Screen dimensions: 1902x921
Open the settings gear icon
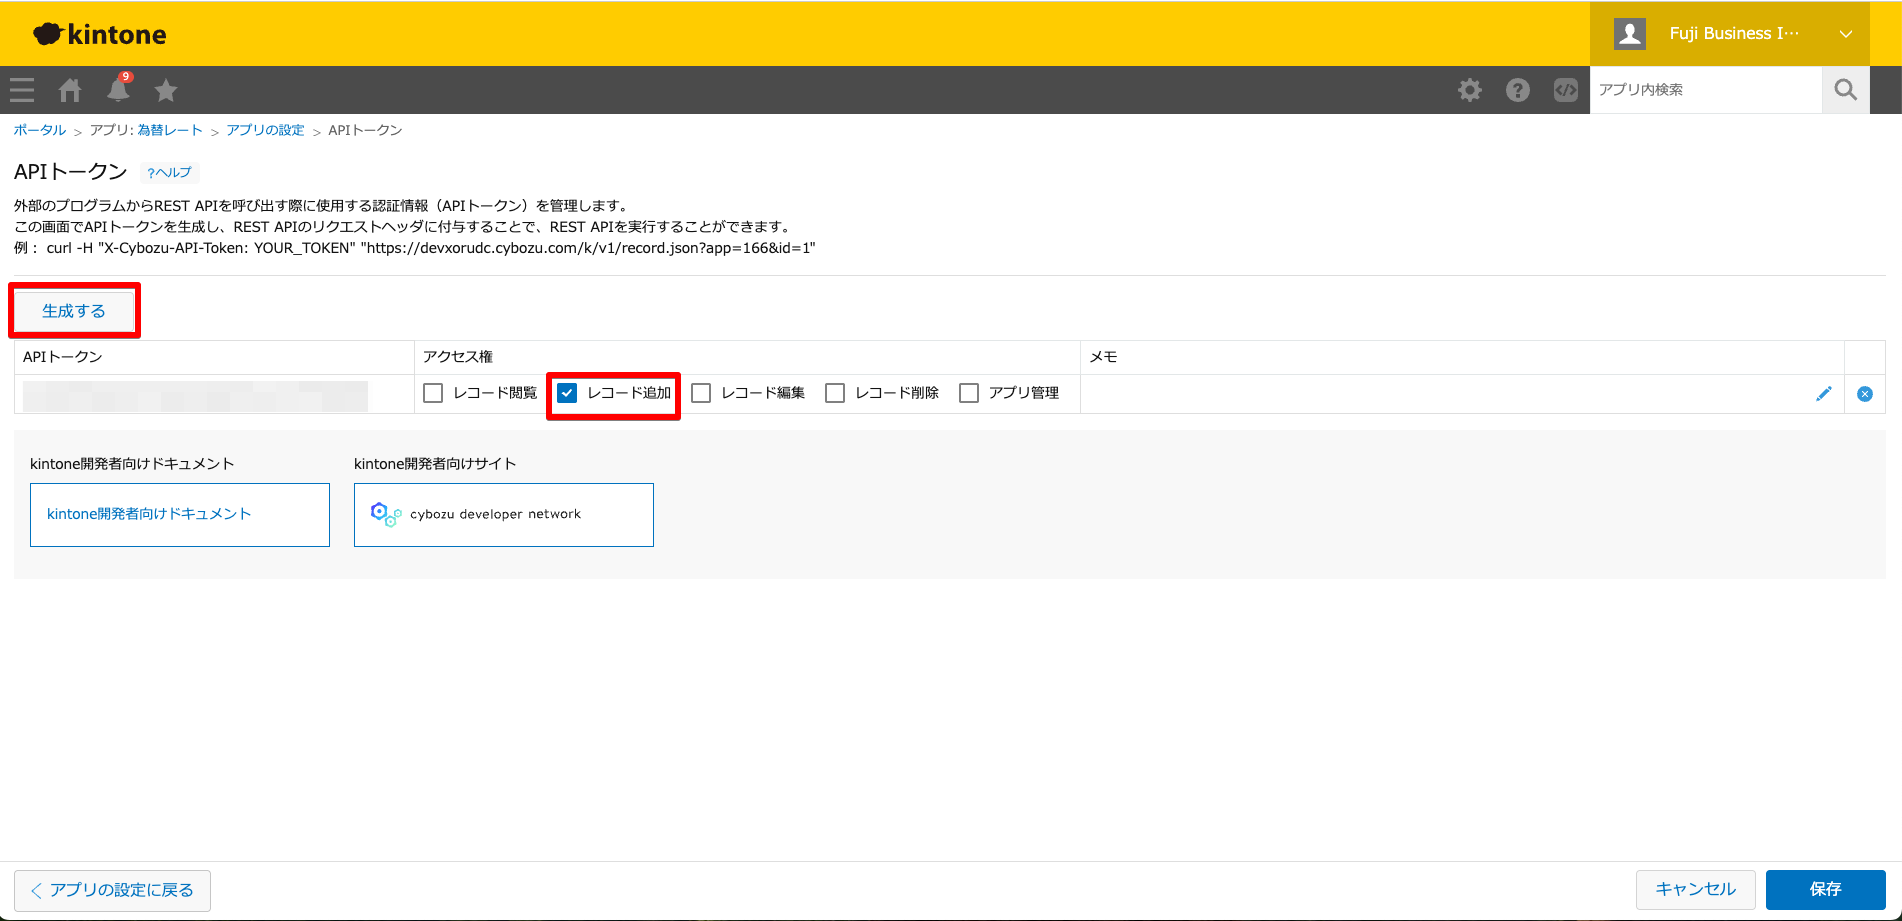point(1470,90)
